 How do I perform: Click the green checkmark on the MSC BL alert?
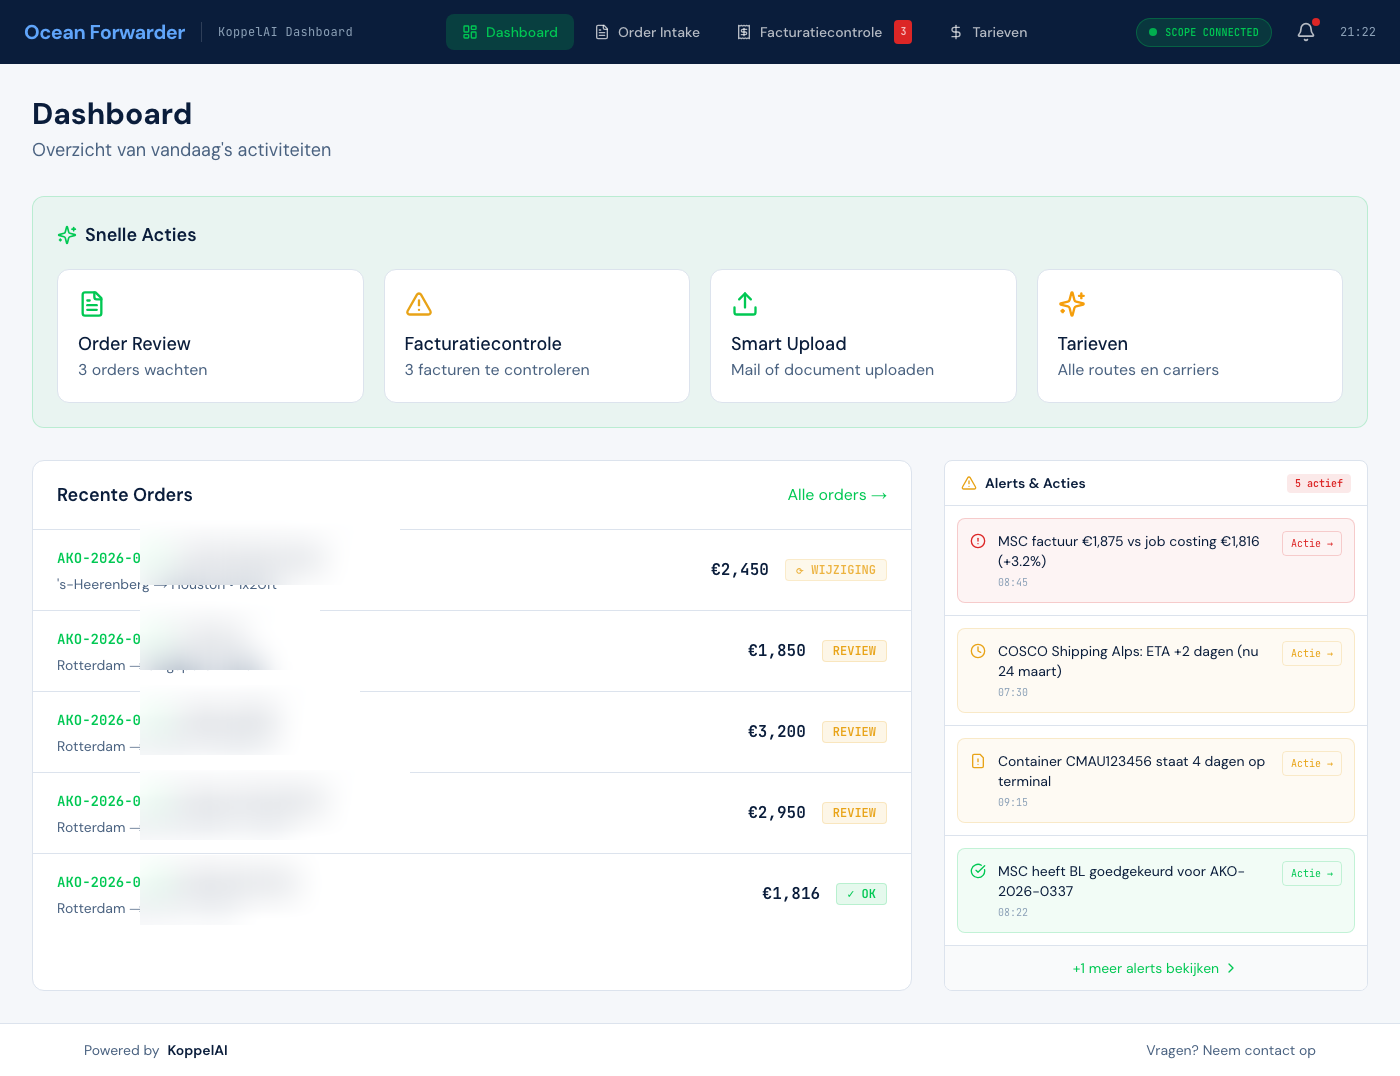click(978, 871)
